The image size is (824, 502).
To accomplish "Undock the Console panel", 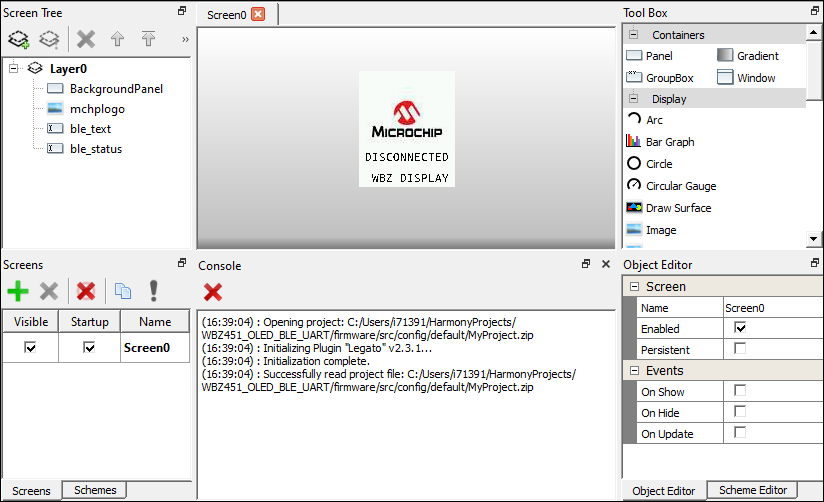I will click(586, 264).
